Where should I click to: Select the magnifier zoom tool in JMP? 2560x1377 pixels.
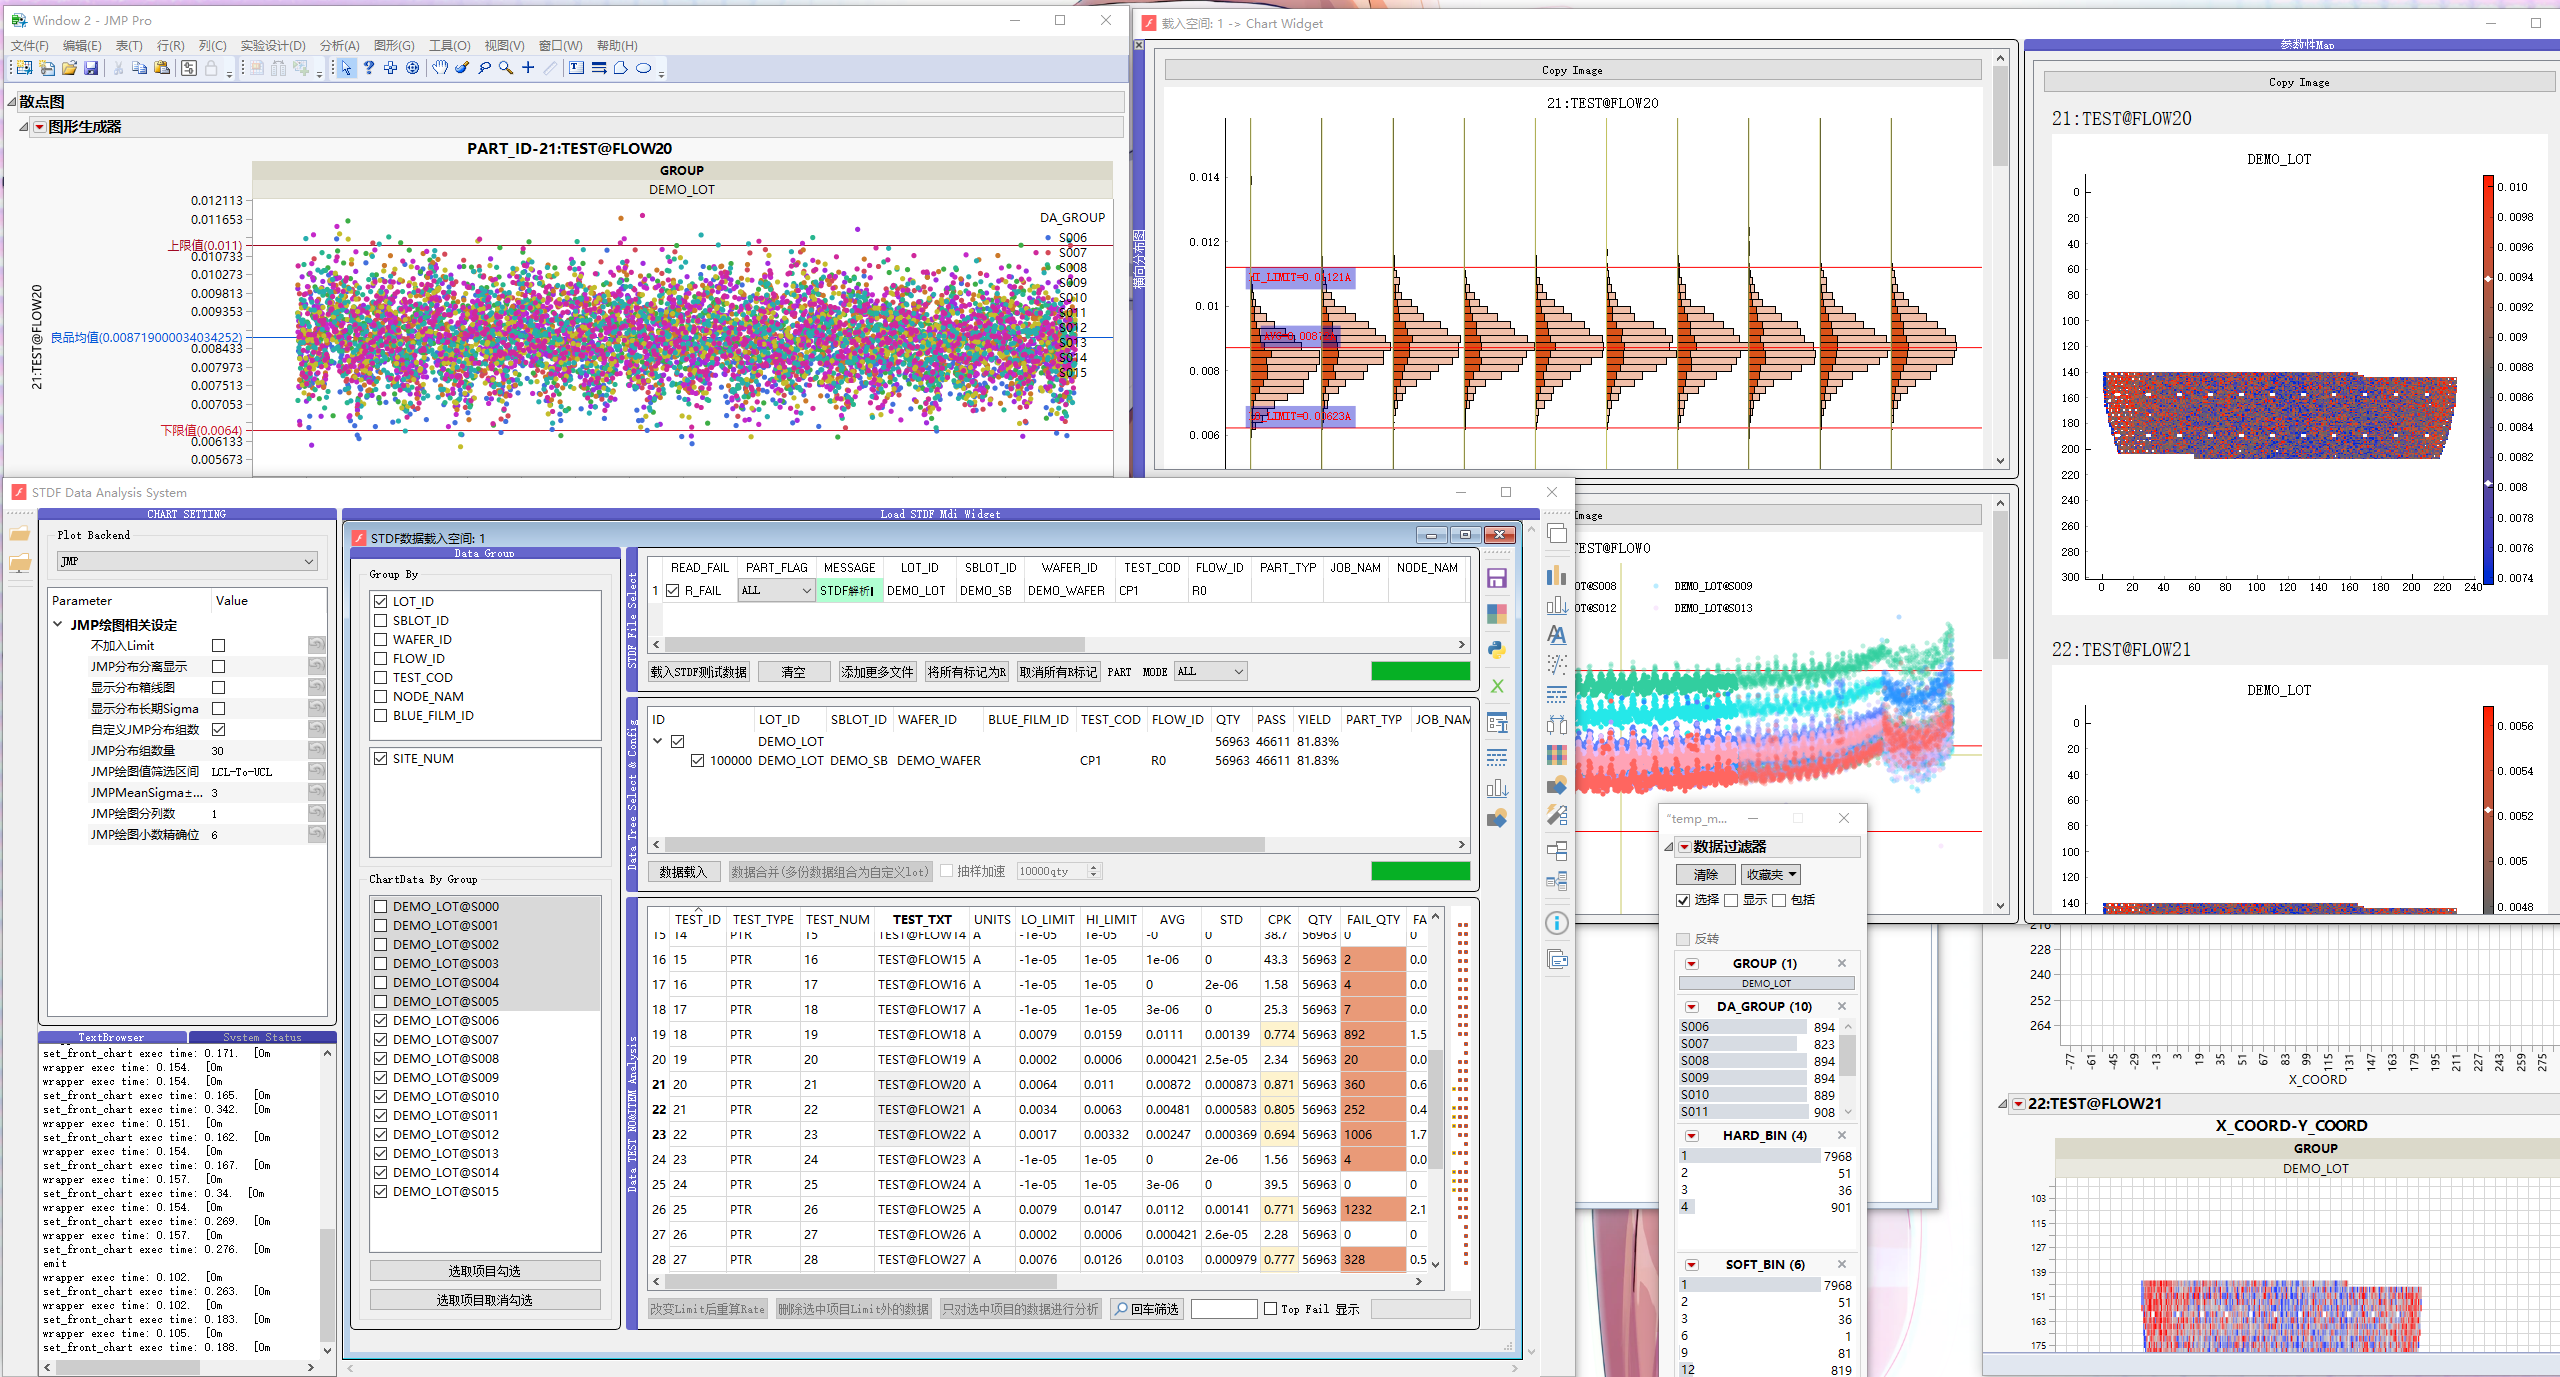(506, 68)
